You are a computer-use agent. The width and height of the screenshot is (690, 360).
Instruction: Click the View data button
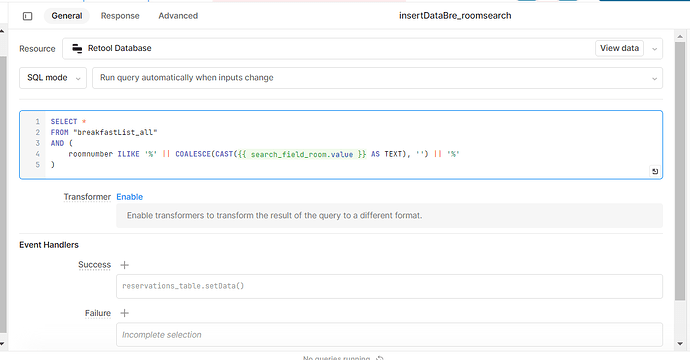tap(619, 48)
